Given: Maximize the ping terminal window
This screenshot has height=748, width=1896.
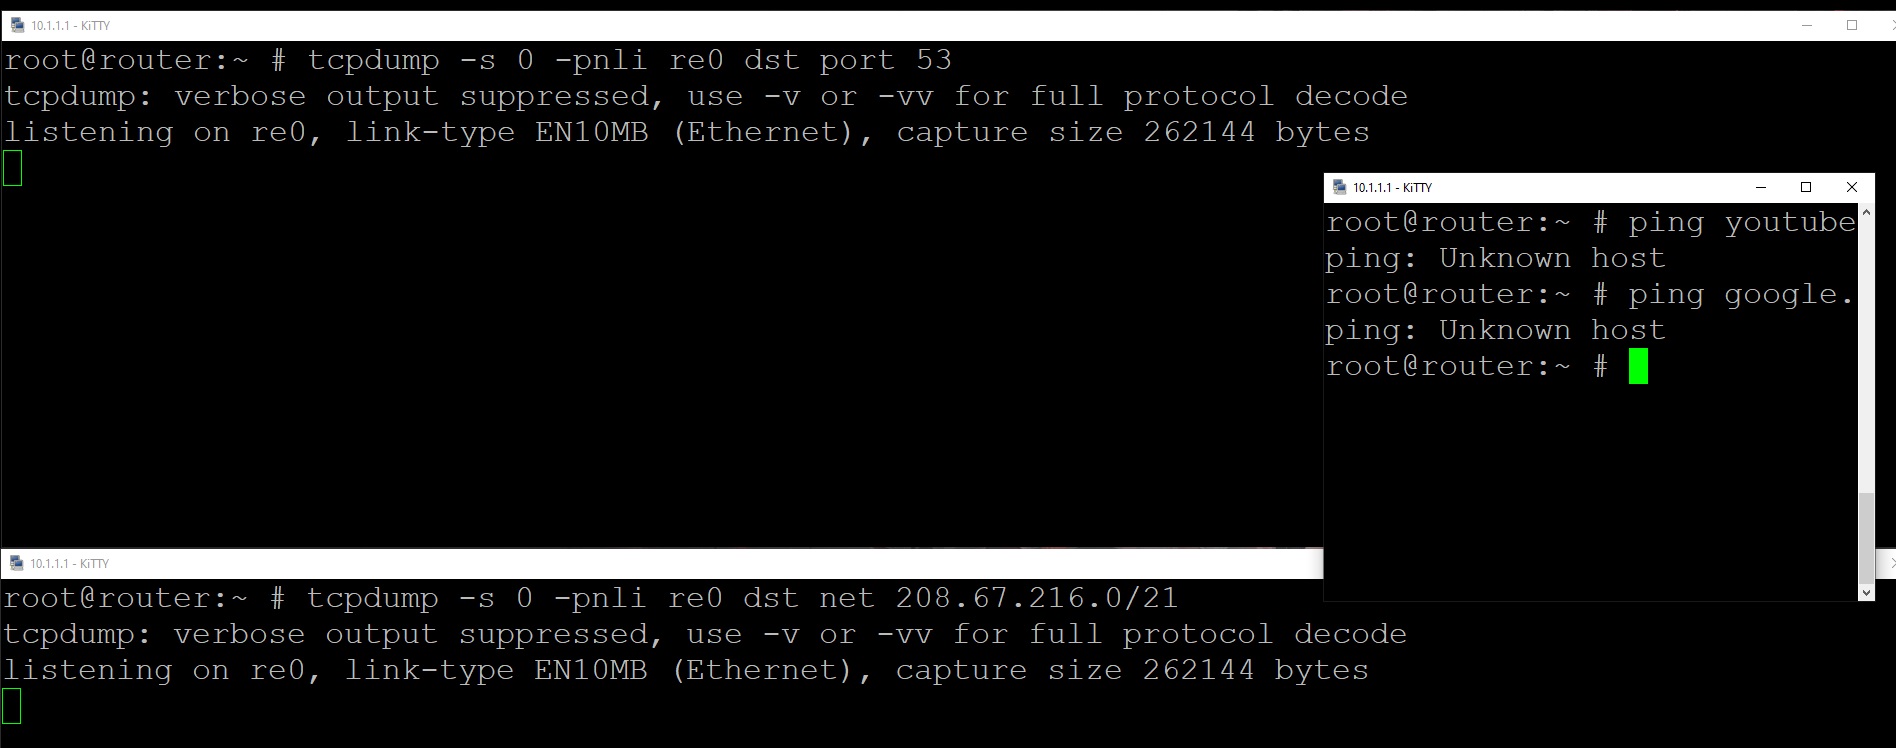Looking at the screenshot, I should (1806, 187).
